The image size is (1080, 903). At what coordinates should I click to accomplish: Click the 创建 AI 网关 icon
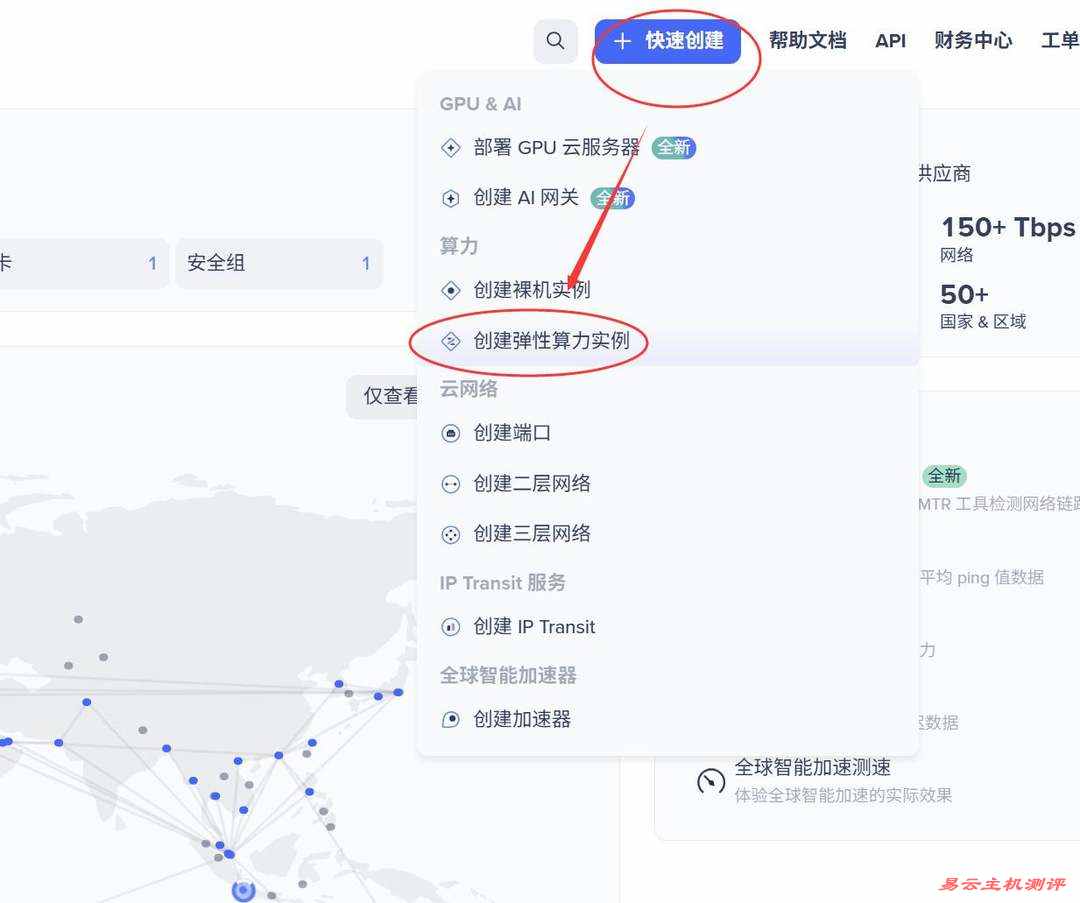(x=451, y=198)
